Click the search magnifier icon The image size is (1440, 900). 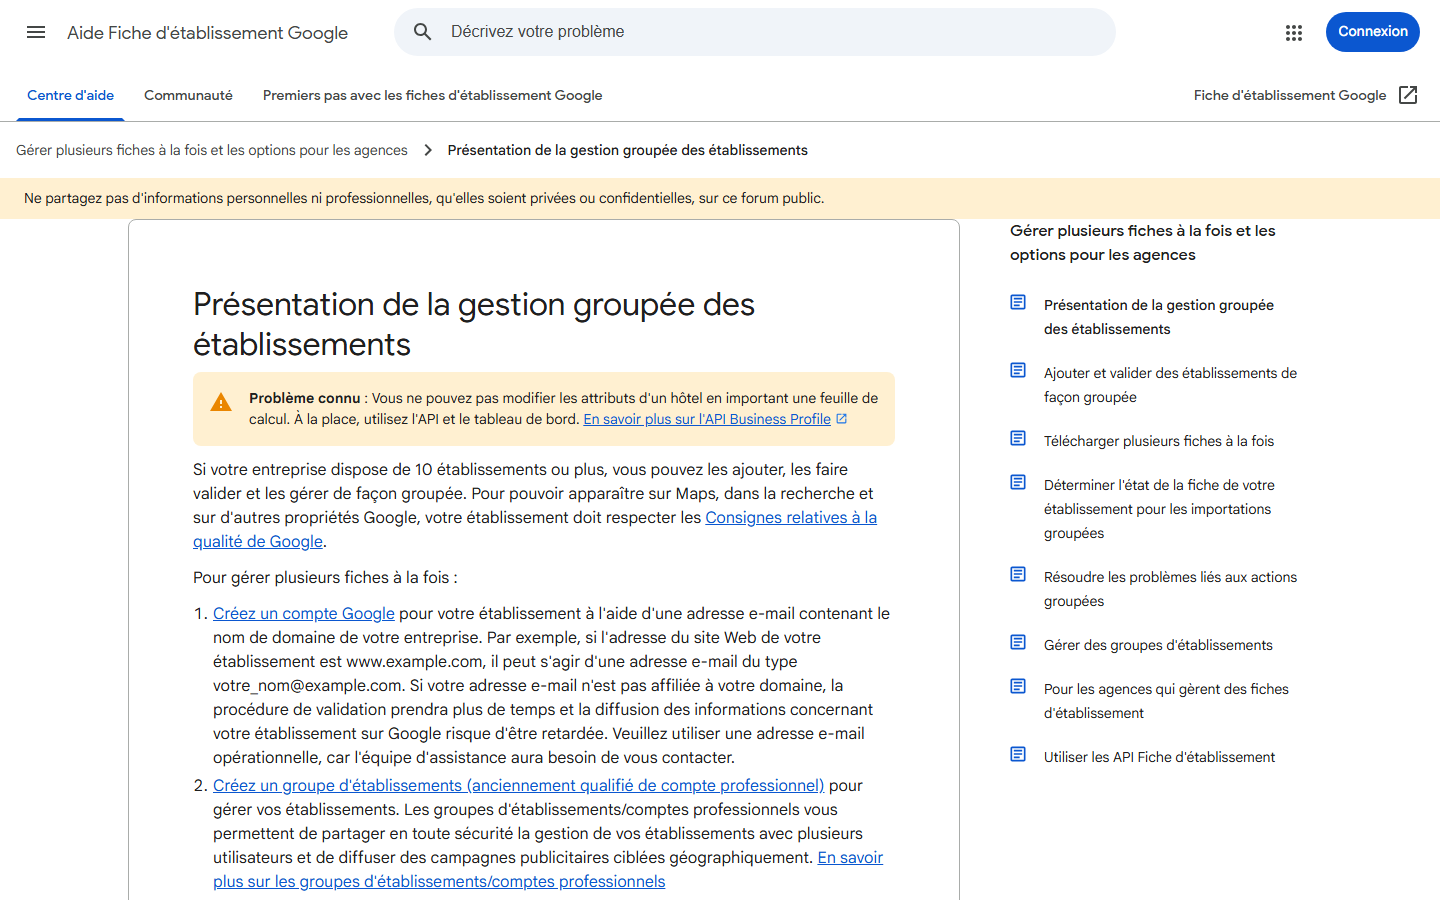click(423, 32)
